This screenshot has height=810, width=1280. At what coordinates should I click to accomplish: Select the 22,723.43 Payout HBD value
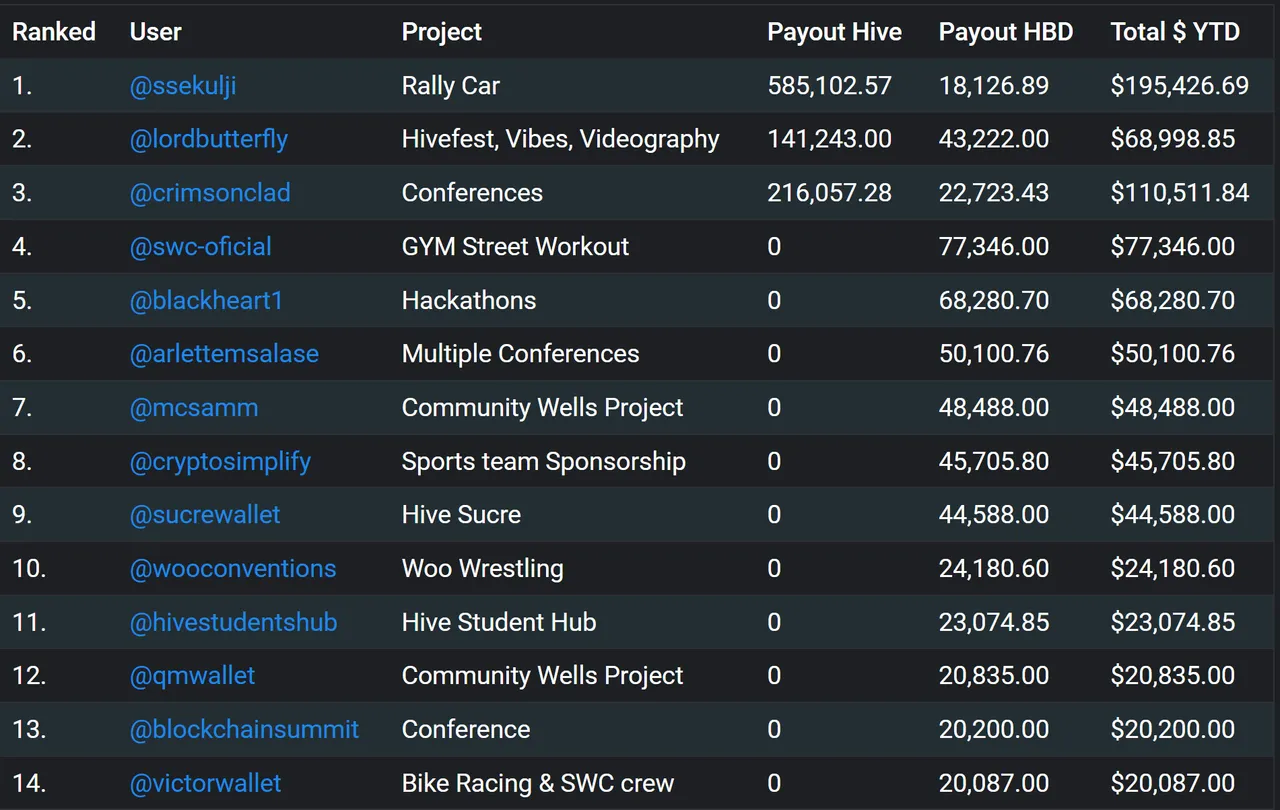coord(994,193)
